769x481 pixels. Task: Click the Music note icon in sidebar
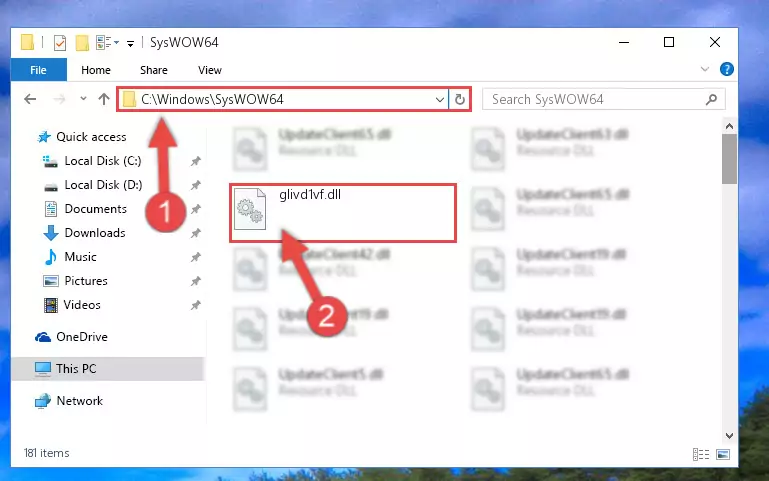(x=51, y=257)
